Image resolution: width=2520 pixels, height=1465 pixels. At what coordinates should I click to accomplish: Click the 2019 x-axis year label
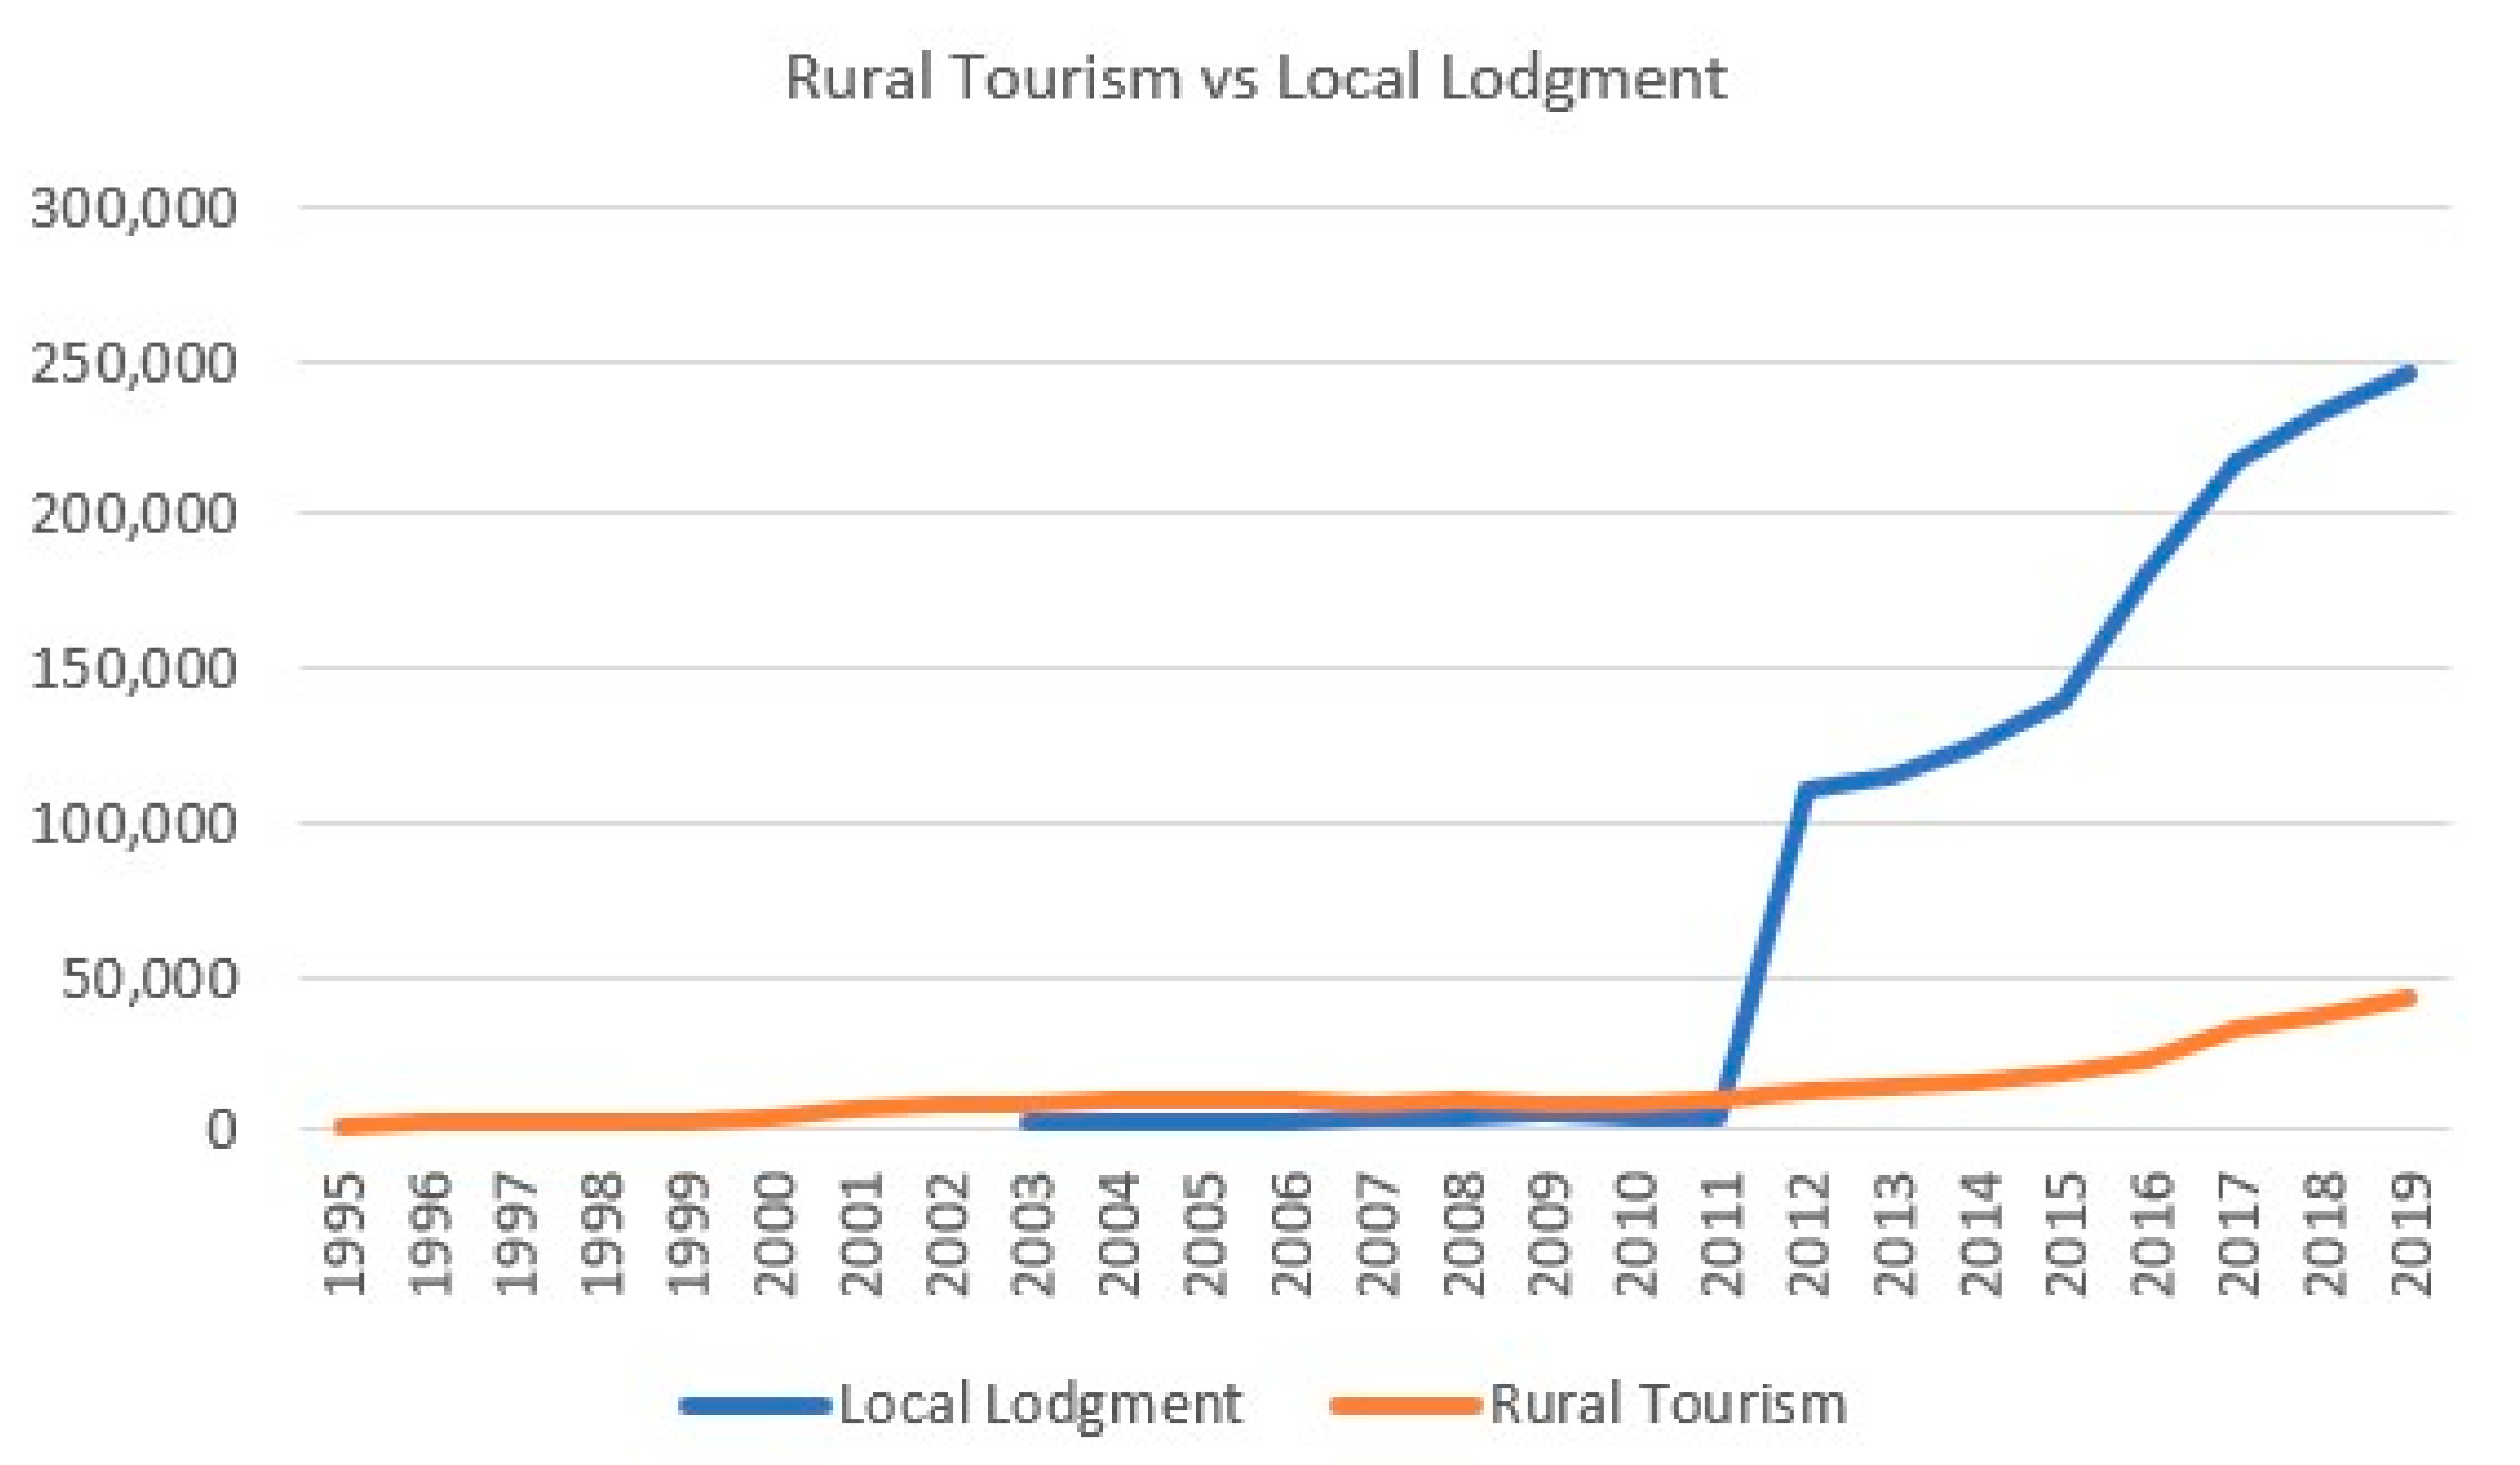tap(2410, 1234)
